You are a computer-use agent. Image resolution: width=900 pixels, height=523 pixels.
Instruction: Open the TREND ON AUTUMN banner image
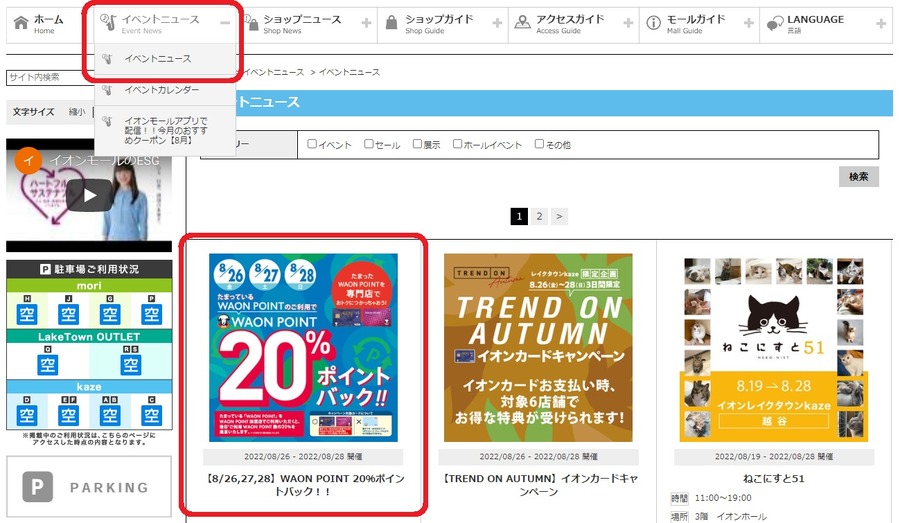pyautogui.click(x=538, y=348)
